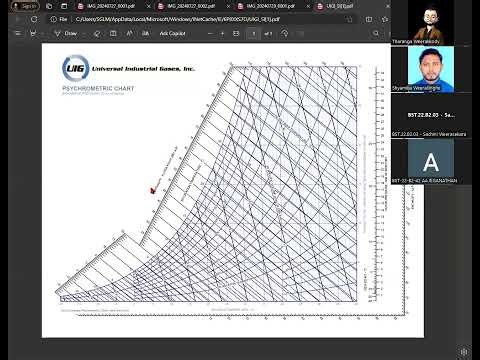The height and width of the screenshot is (360, 480).
Task: Add this page to favorites star icon
Action: click(x=349, y=19)
